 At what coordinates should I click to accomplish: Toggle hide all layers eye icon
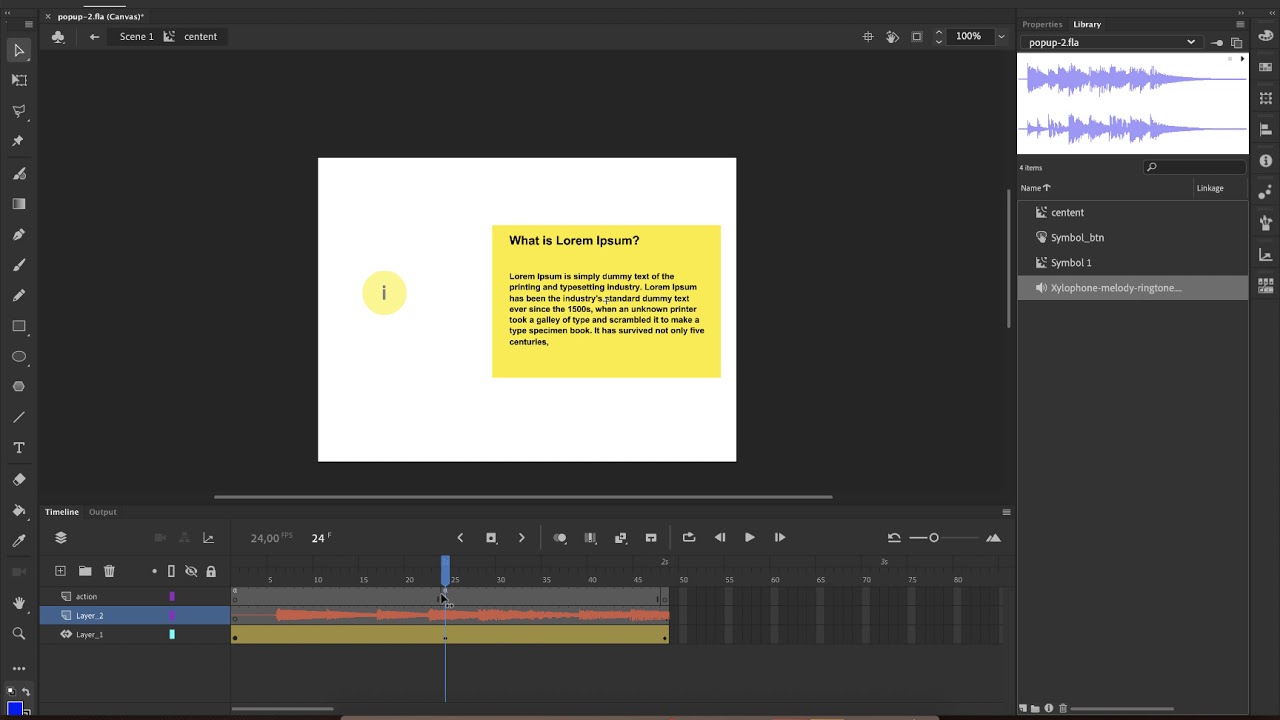pos(191,571)
